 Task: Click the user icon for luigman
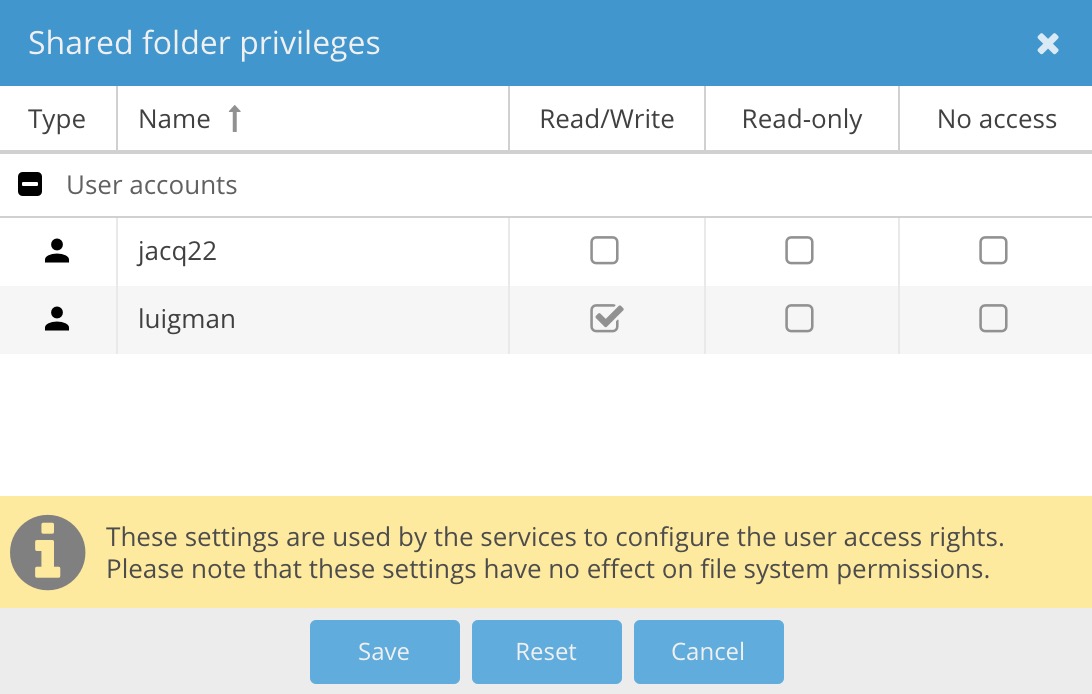(57, 319)
